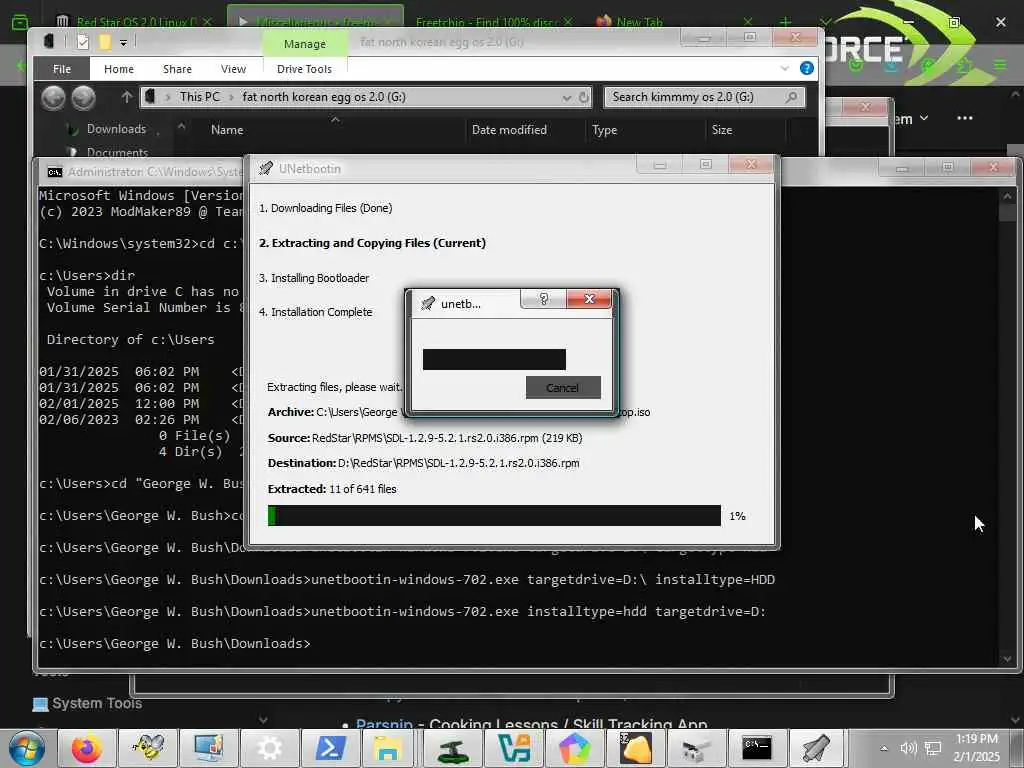
Task: Open Customize Quick Access Toolbar dropdown
Action: tap(123, 42)
